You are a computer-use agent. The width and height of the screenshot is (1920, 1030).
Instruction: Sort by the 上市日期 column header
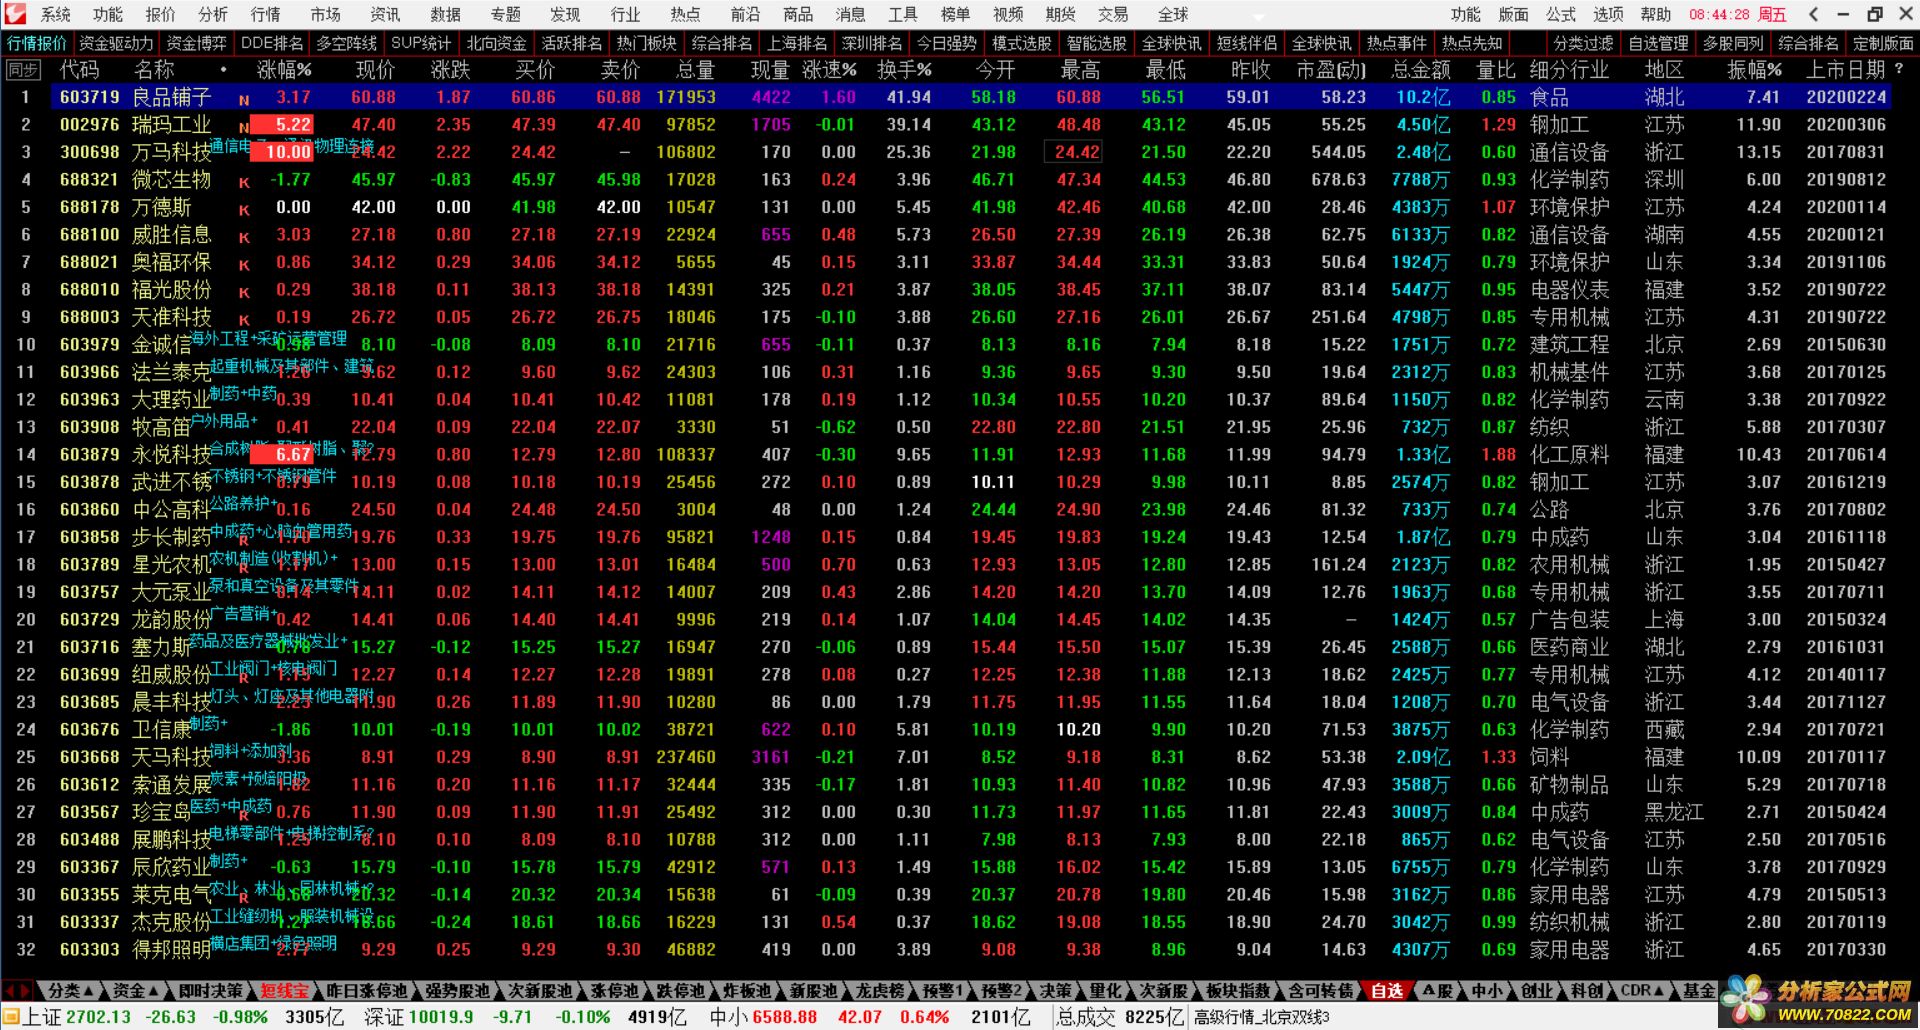(1846, 70)
